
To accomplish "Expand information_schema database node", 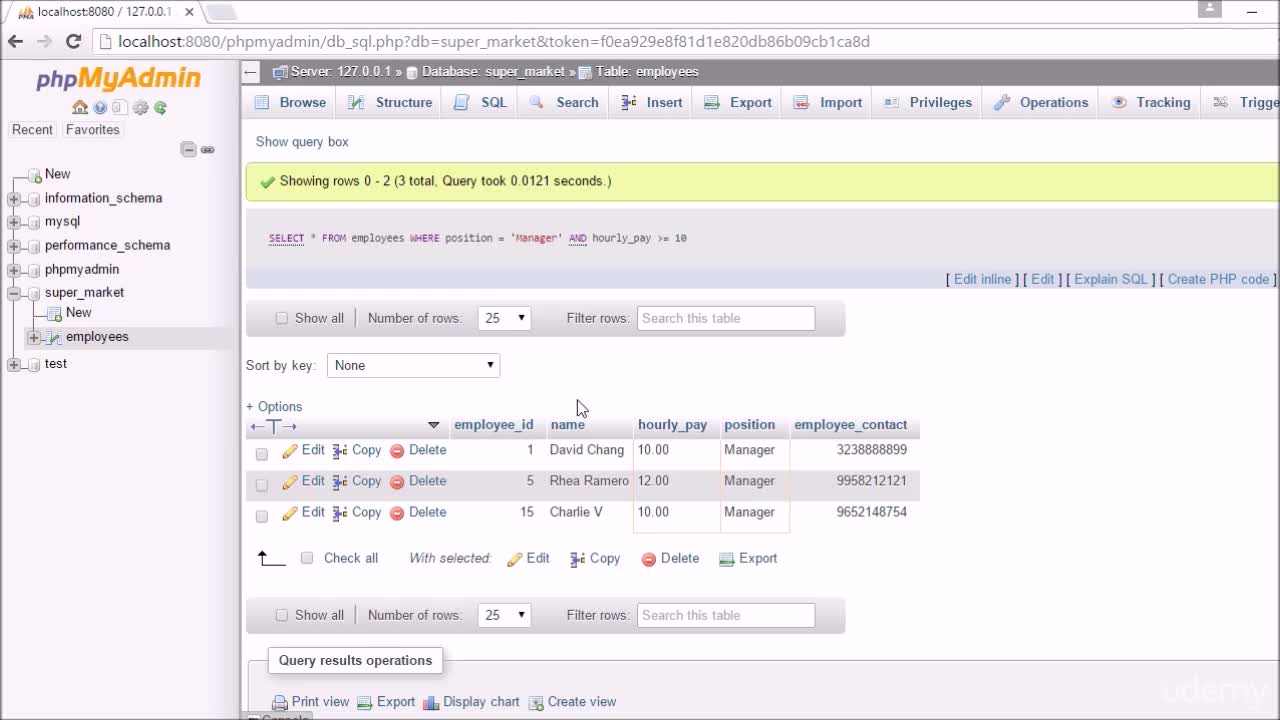I will coord(14,198).
